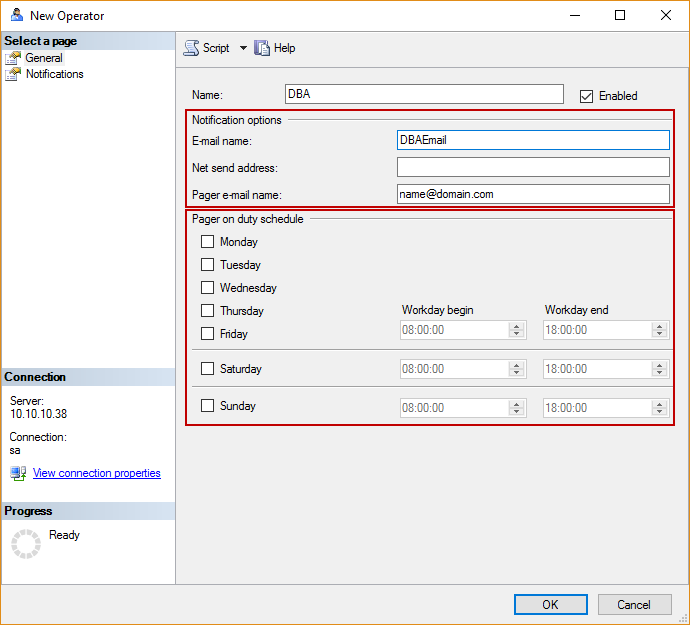Viewport: 690px width, 625px height.
Task: Select the Notifications page
Action: pyautogui.click(x=55, y=74)
